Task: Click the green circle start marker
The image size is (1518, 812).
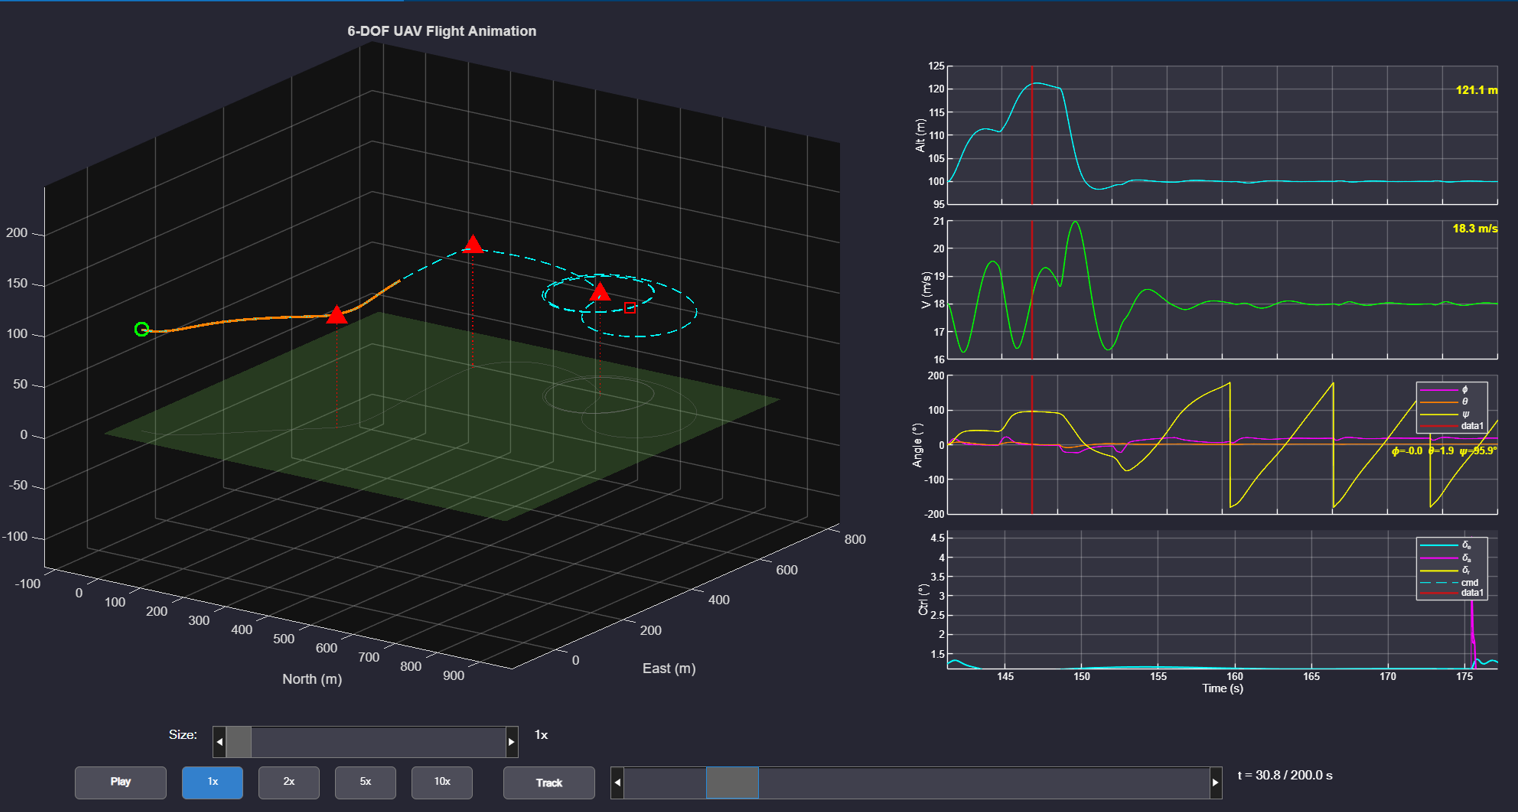Action: (x=142, y=329)
